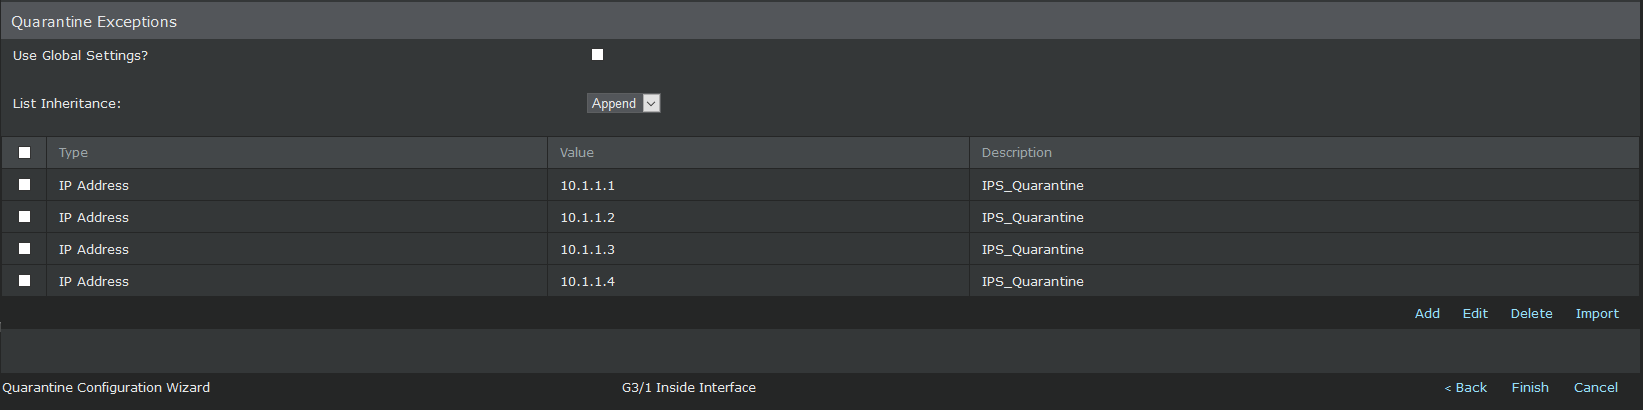Select the IPS_Quarantine description for 10.1.1.1
Viewport: 1643px width, 410px height.
[x=1033, y=185]
